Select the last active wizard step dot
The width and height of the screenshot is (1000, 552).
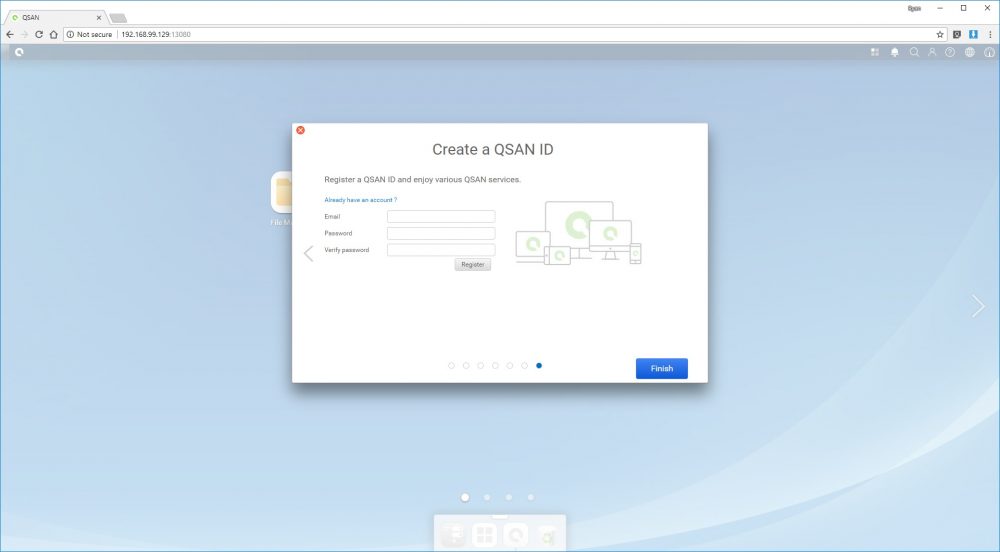(540, 366)
